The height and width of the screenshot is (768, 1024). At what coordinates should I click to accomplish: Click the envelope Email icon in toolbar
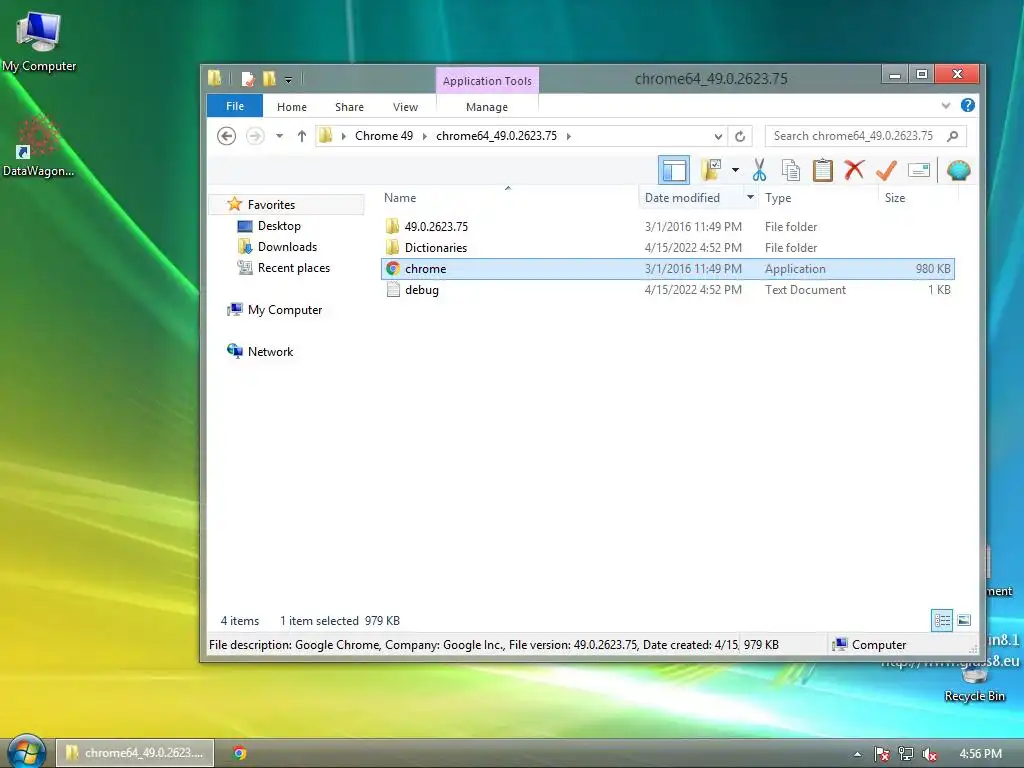click(x=918, y=170)
